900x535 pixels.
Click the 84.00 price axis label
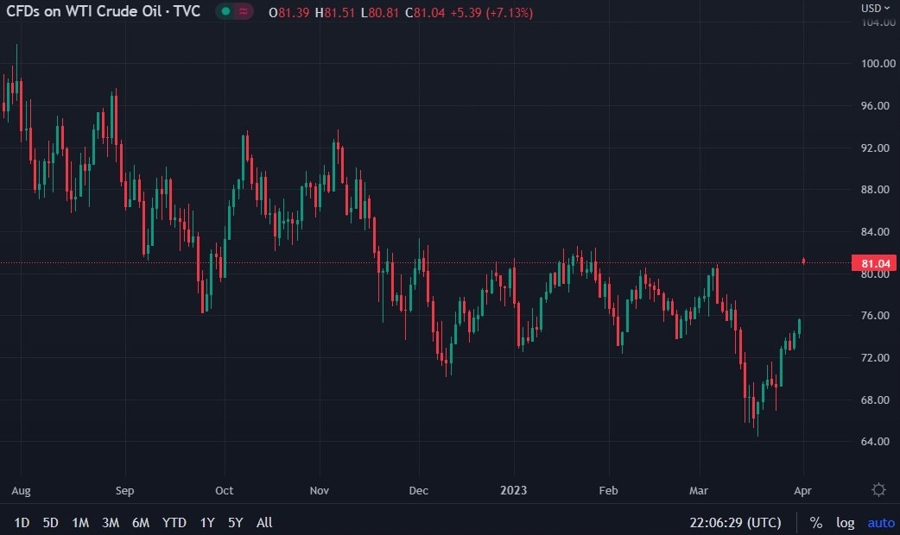875,232
